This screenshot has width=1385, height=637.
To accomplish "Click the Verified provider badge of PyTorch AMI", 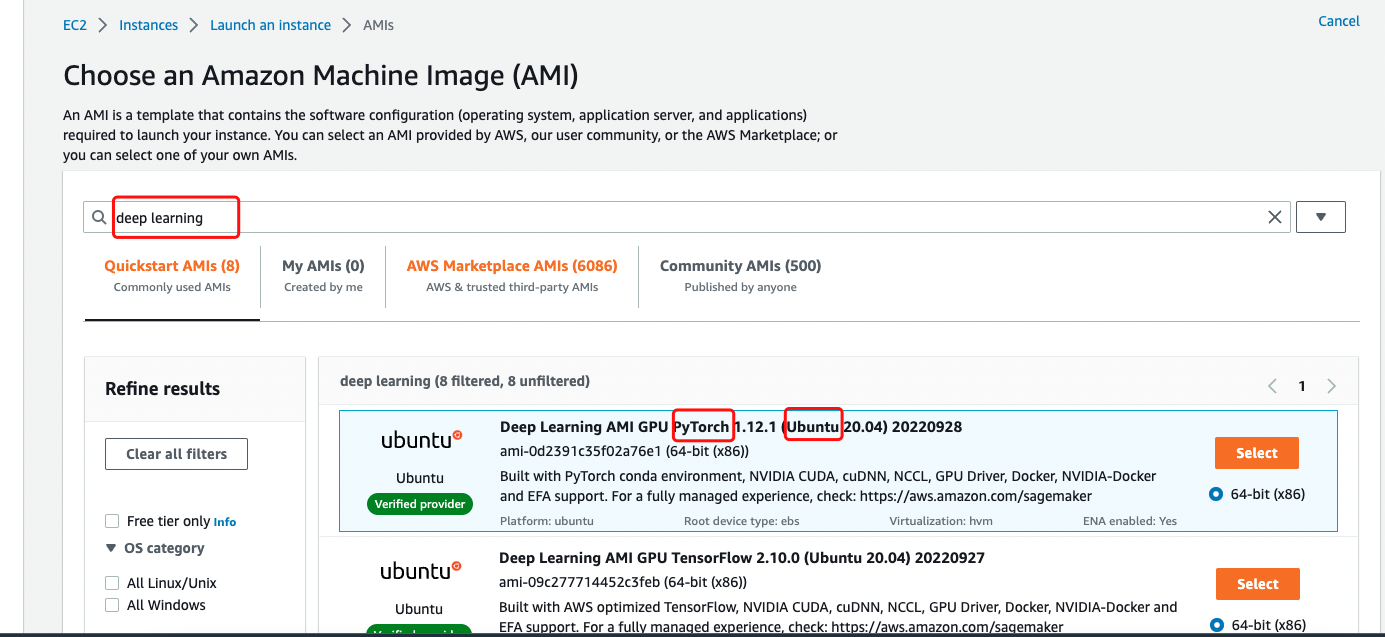I will click(420, 504).
